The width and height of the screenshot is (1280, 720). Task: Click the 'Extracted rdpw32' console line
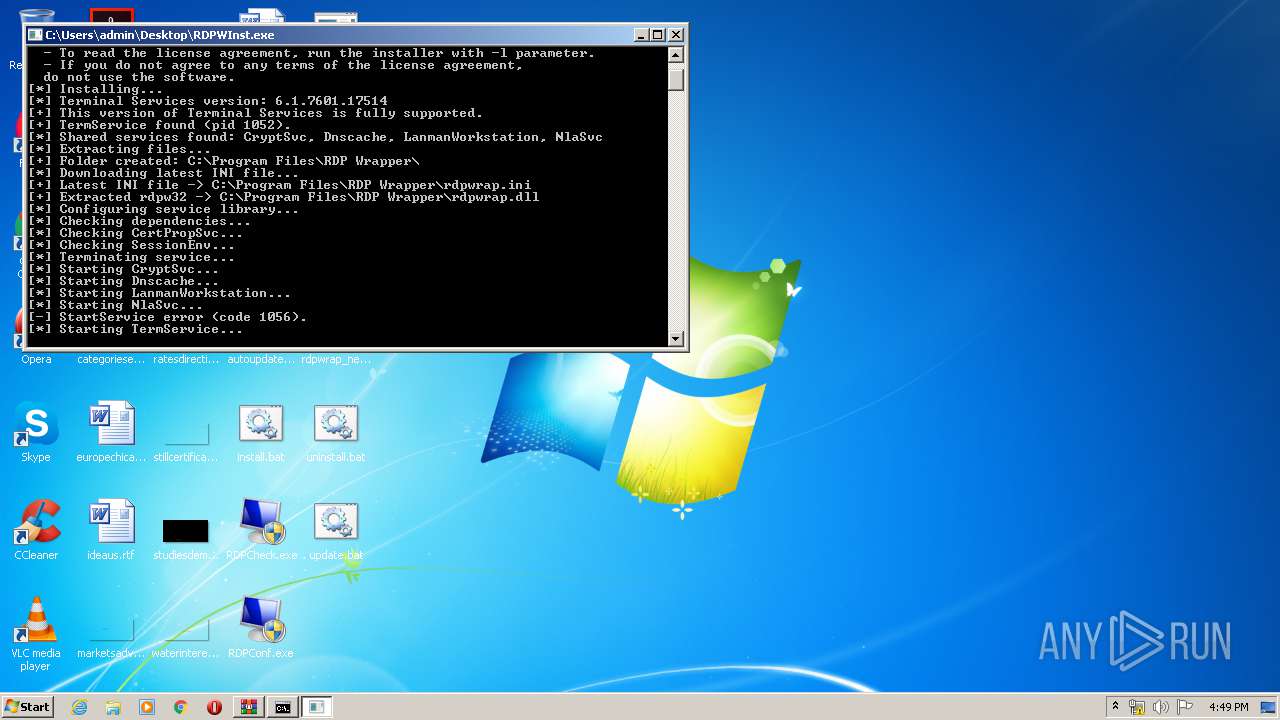point(283,197)
